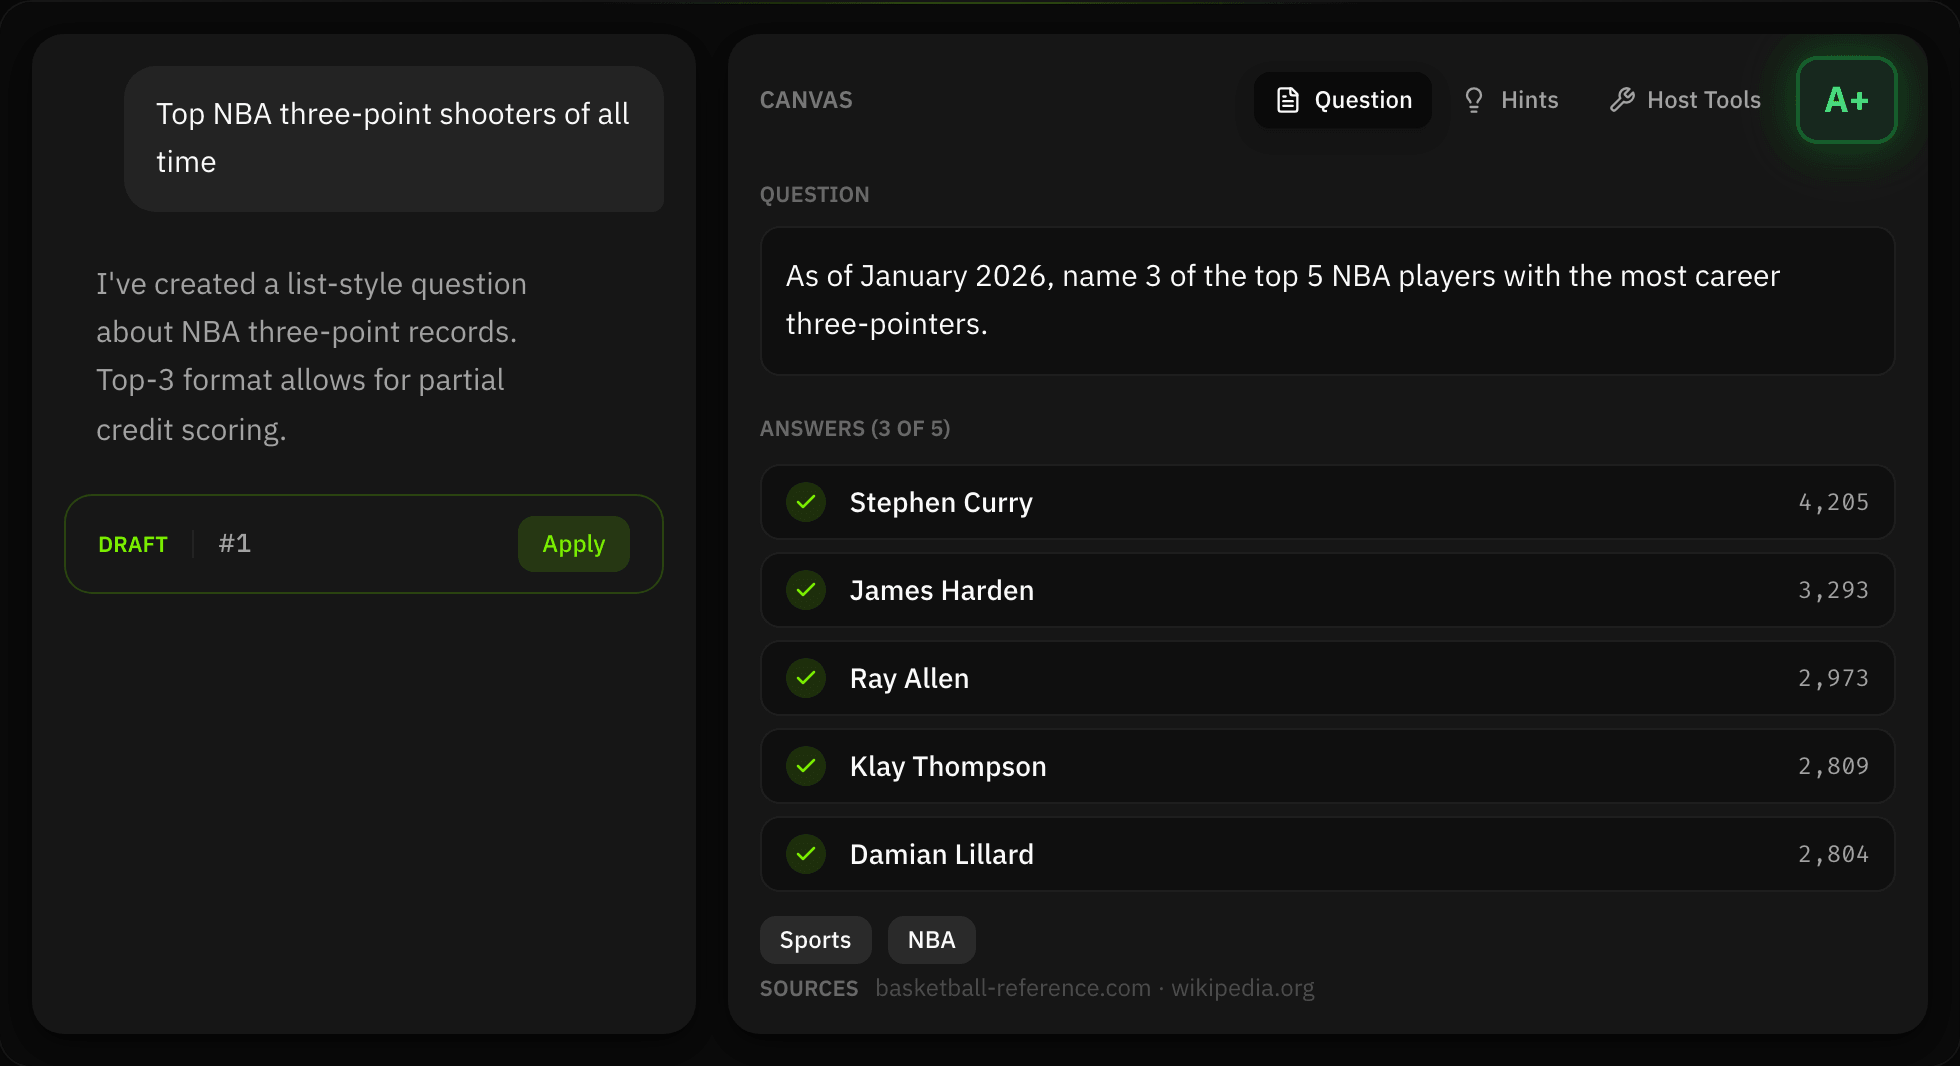
Task: Open the wikipedia.org source link
Action: (1243, 988)
